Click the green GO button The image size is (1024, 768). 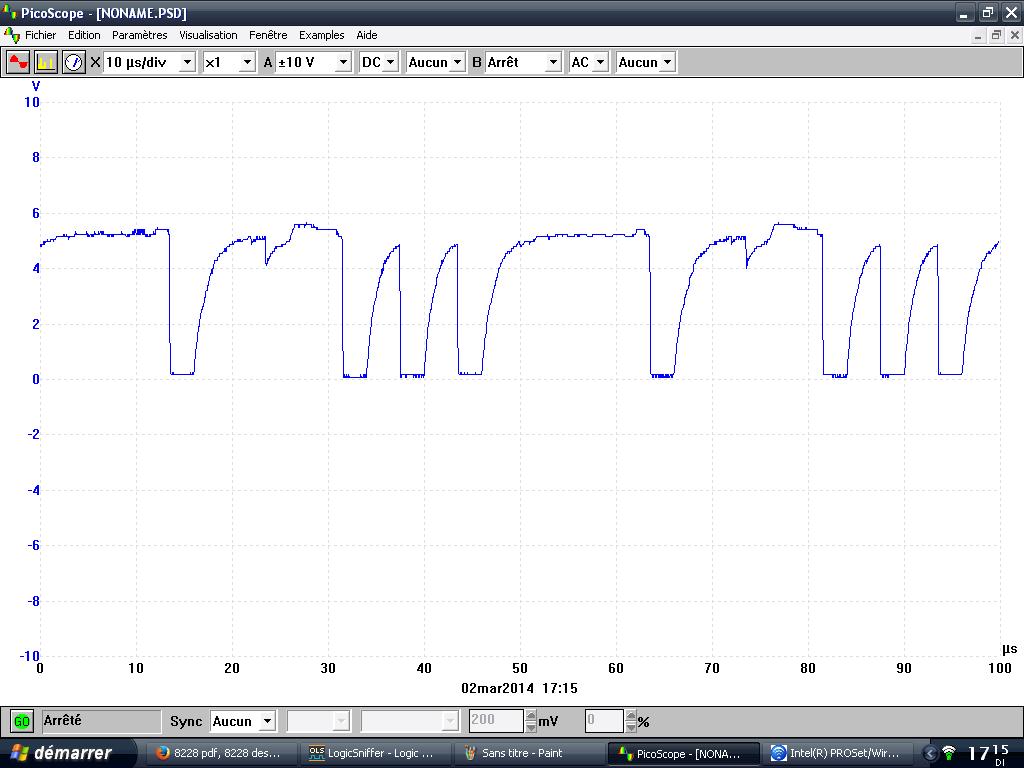[x=22, y=722]
